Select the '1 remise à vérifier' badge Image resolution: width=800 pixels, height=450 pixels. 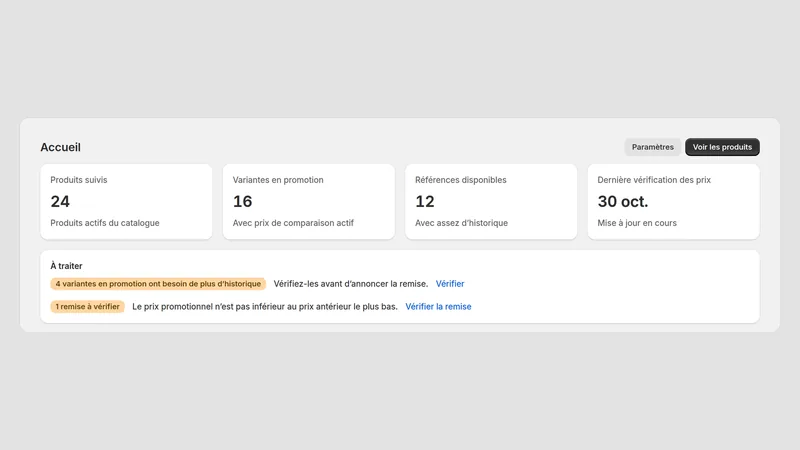[87, 307]
